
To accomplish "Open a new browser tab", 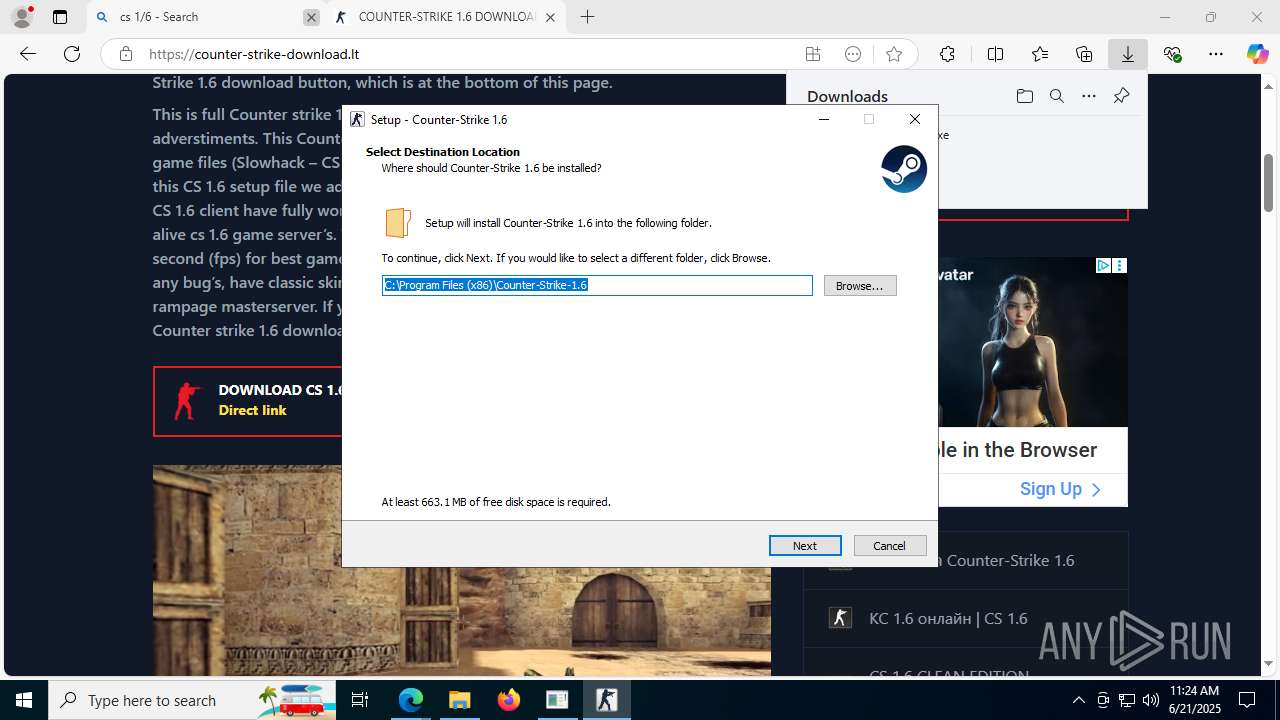I will click(x=588, y=17).
